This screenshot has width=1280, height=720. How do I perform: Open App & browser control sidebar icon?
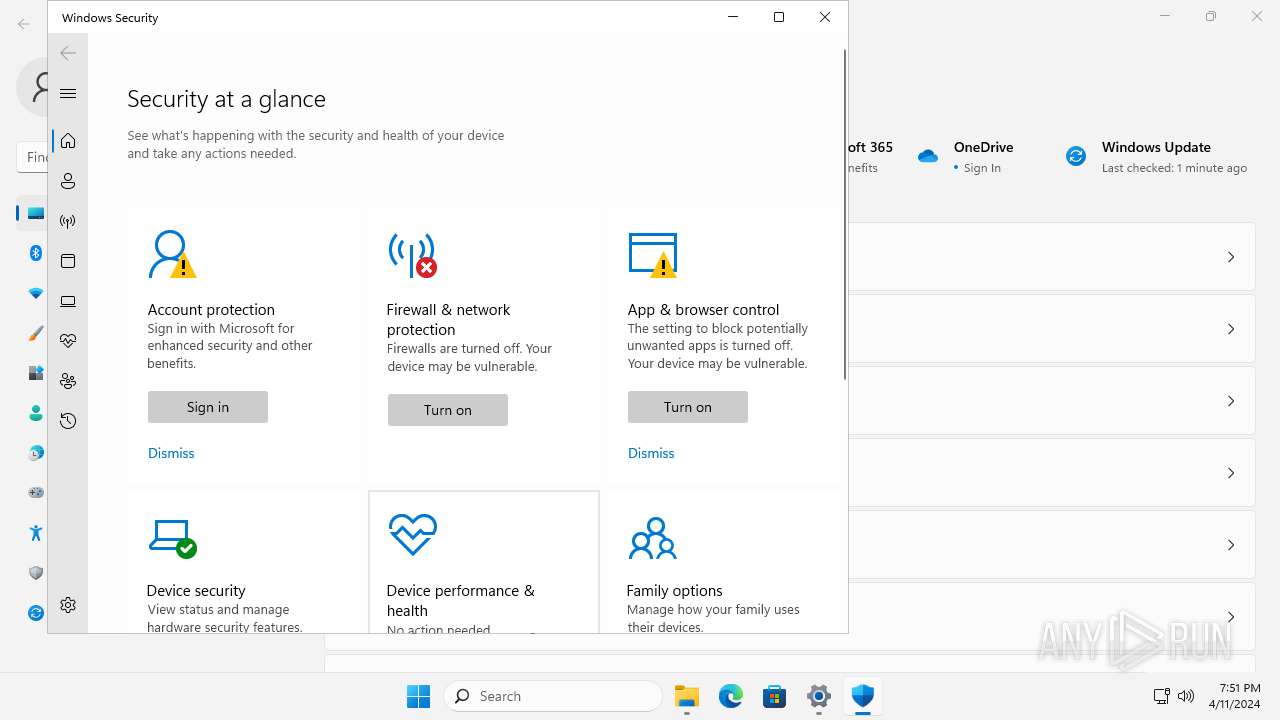(x=68, y=261)
